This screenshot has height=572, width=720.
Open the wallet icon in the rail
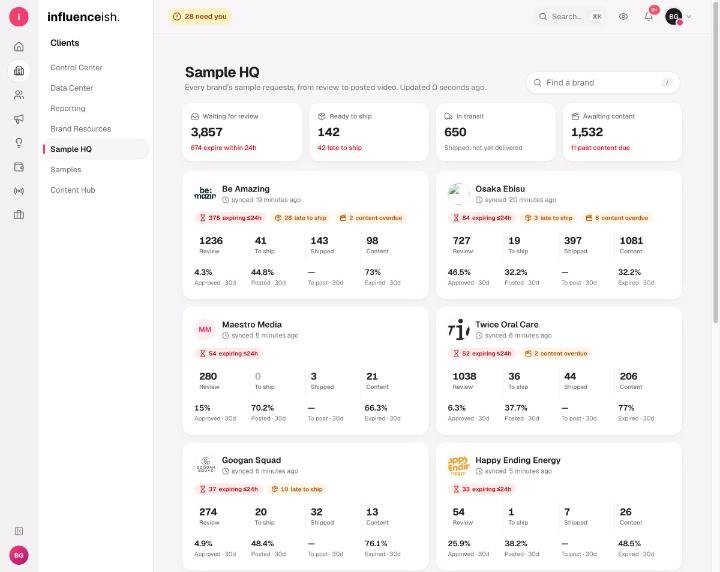[x=19, y=167]
